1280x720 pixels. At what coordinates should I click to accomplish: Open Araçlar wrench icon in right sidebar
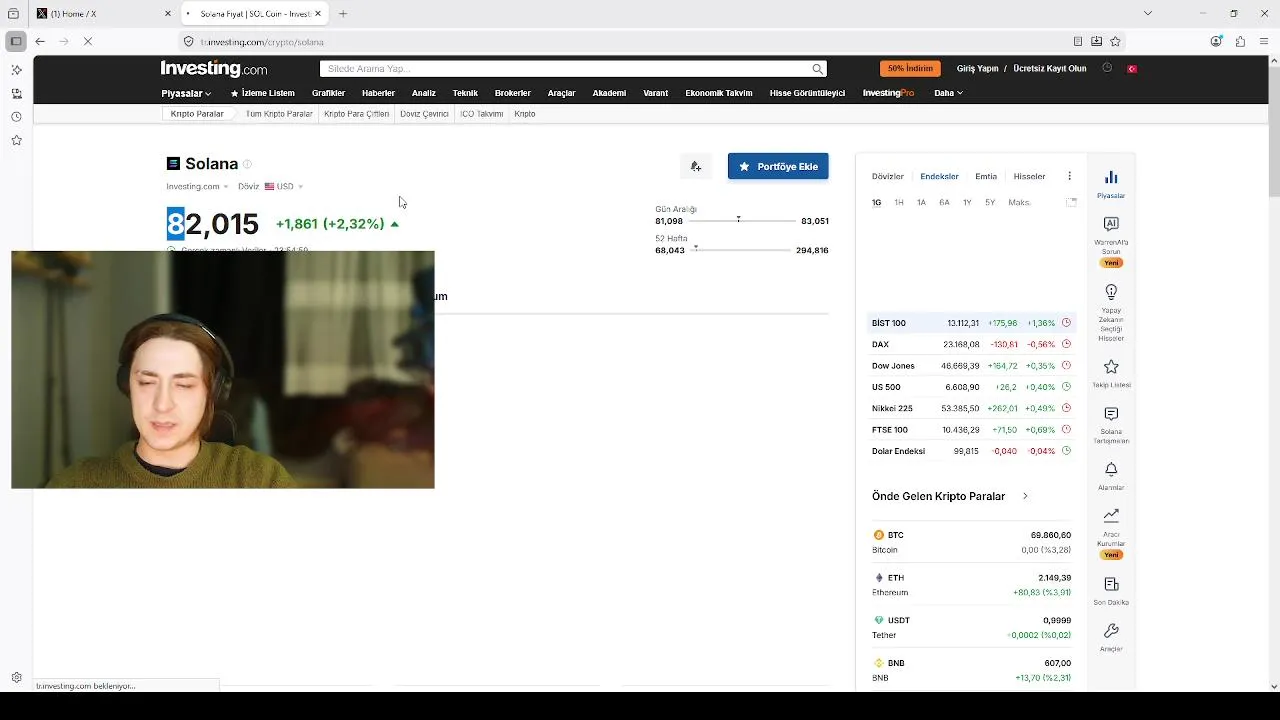pyautogui.click(x=1111, y=631)
